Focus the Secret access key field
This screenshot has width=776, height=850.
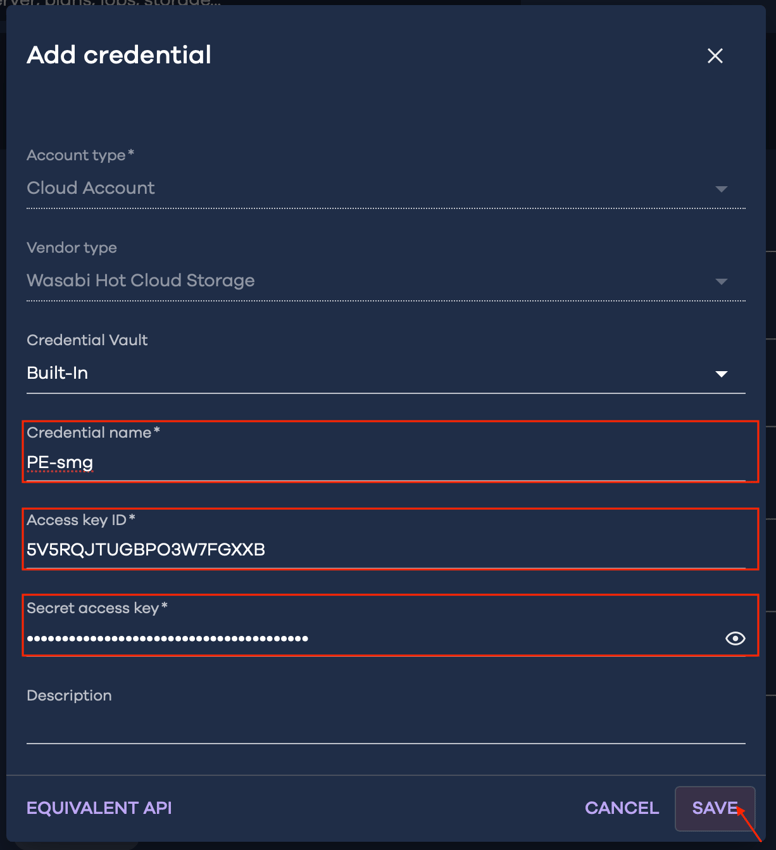tap(300, 638)
